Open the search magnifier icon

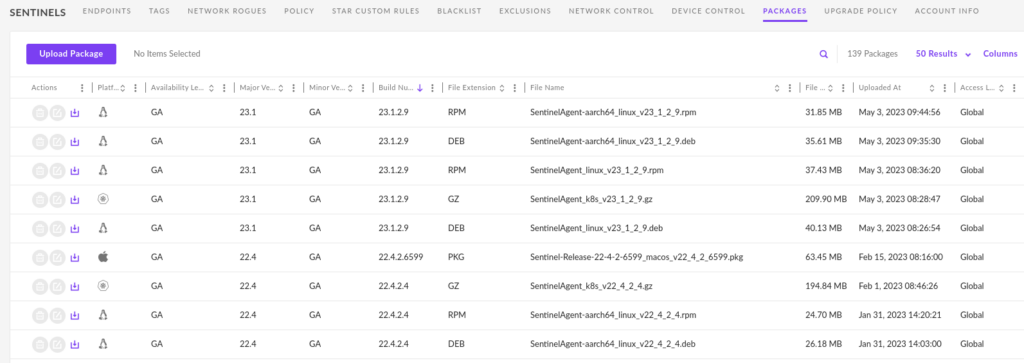click(x=824, y=54)
